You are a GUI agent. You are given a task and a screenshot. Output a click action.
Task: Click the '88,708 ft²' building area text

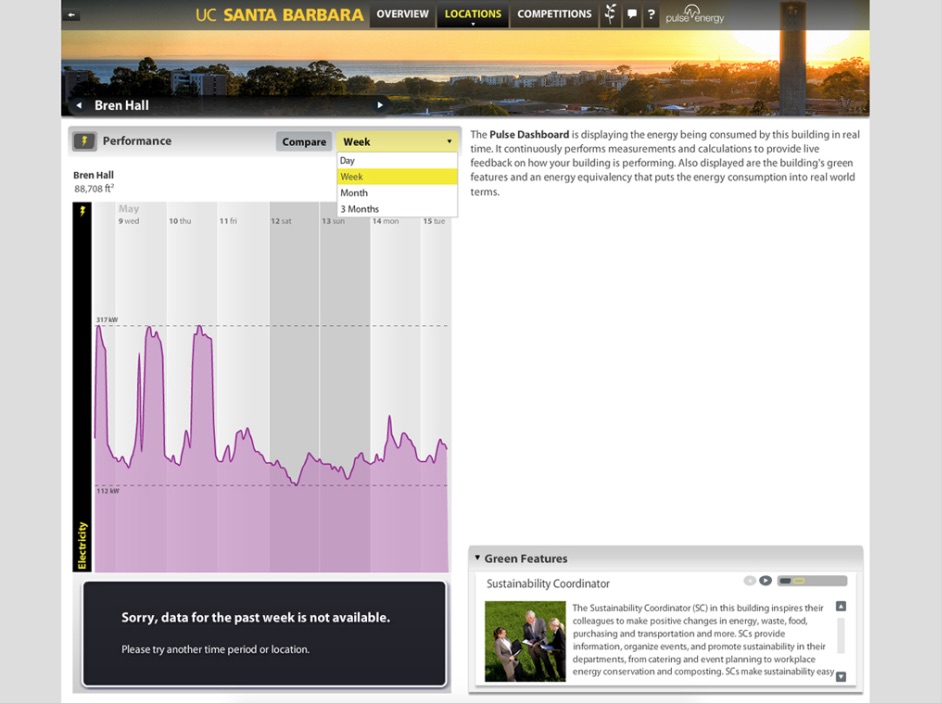click(x=94, y=189)
